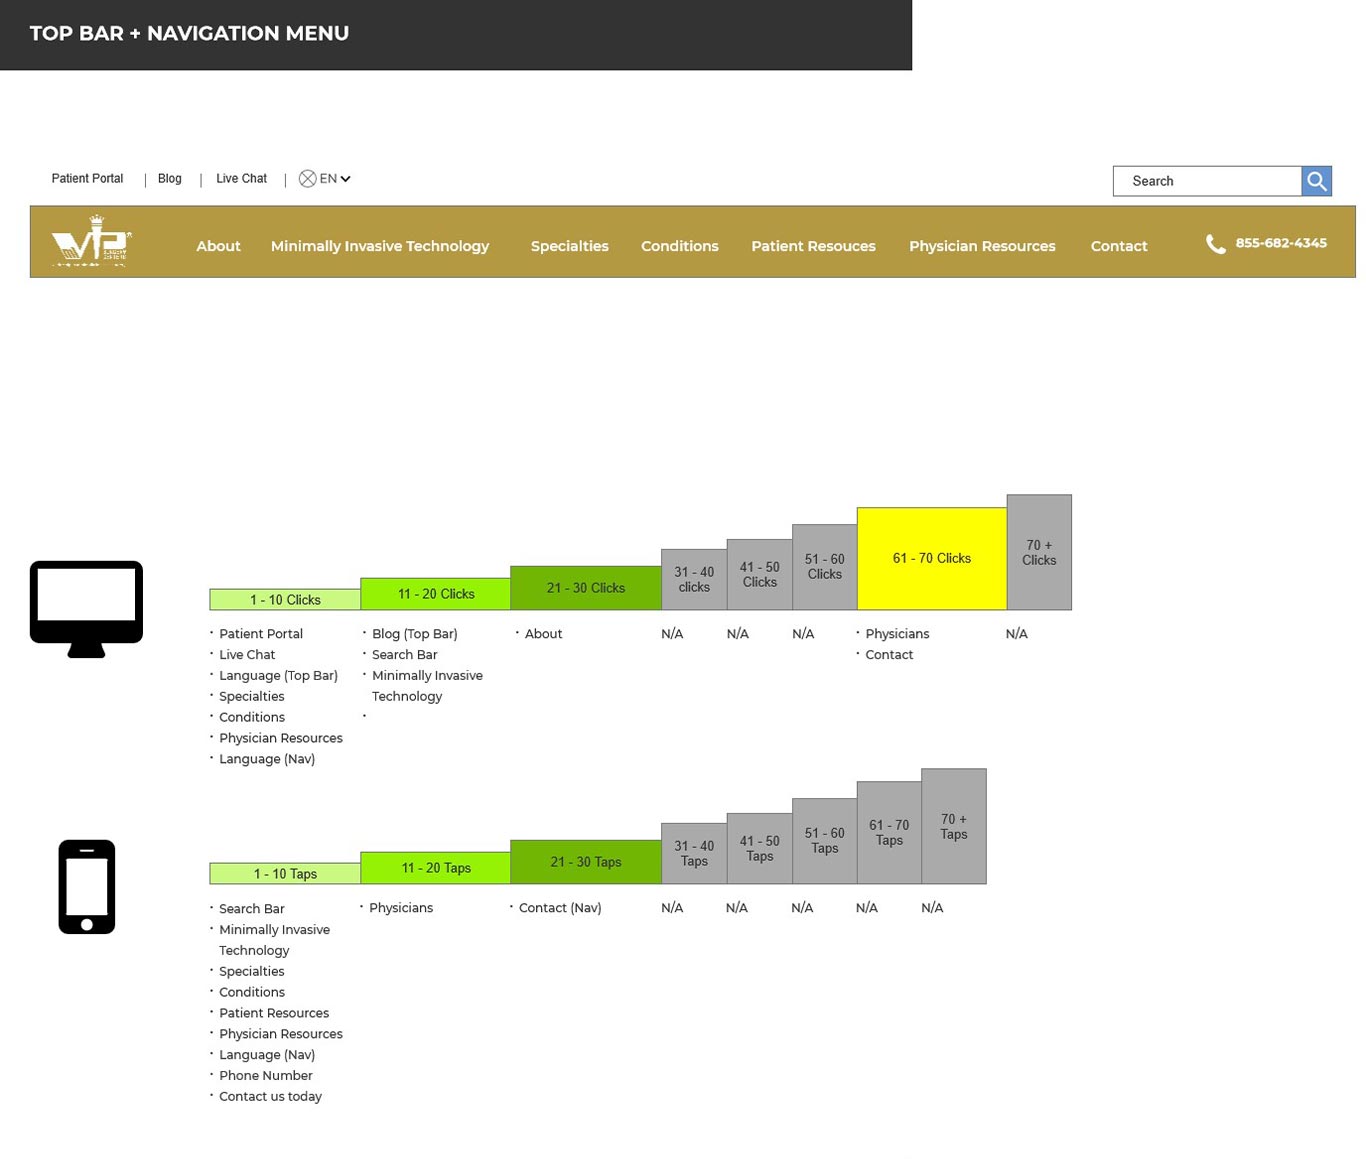1366x1159 pixels.
Task: Expand the EN language dropdown arrow
Action: tap(345, 179)
